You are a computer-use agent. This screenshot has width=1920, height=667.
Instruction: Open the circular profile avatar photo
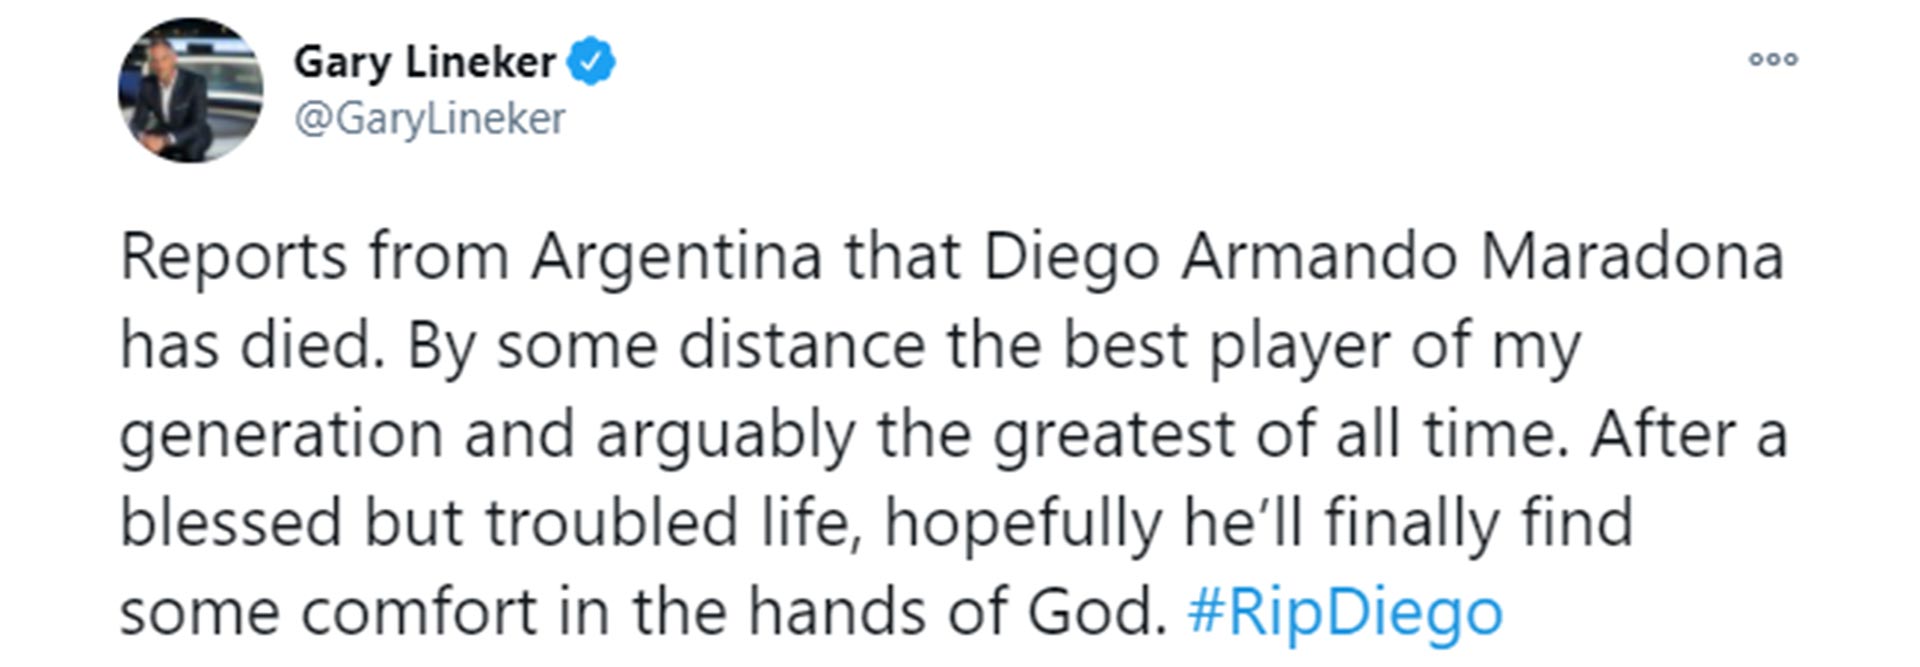point(190,90)
